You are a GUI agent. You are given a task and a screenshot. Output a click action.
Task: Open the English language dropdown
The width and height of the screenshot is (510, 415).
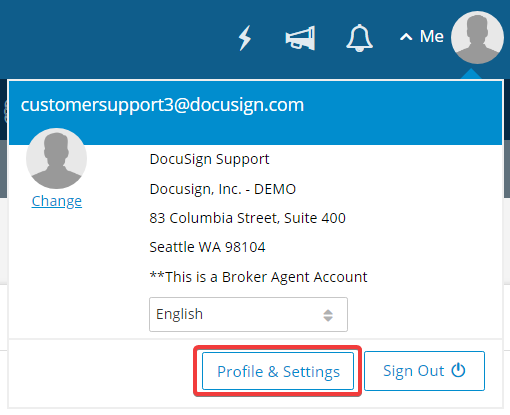point(248,314)
